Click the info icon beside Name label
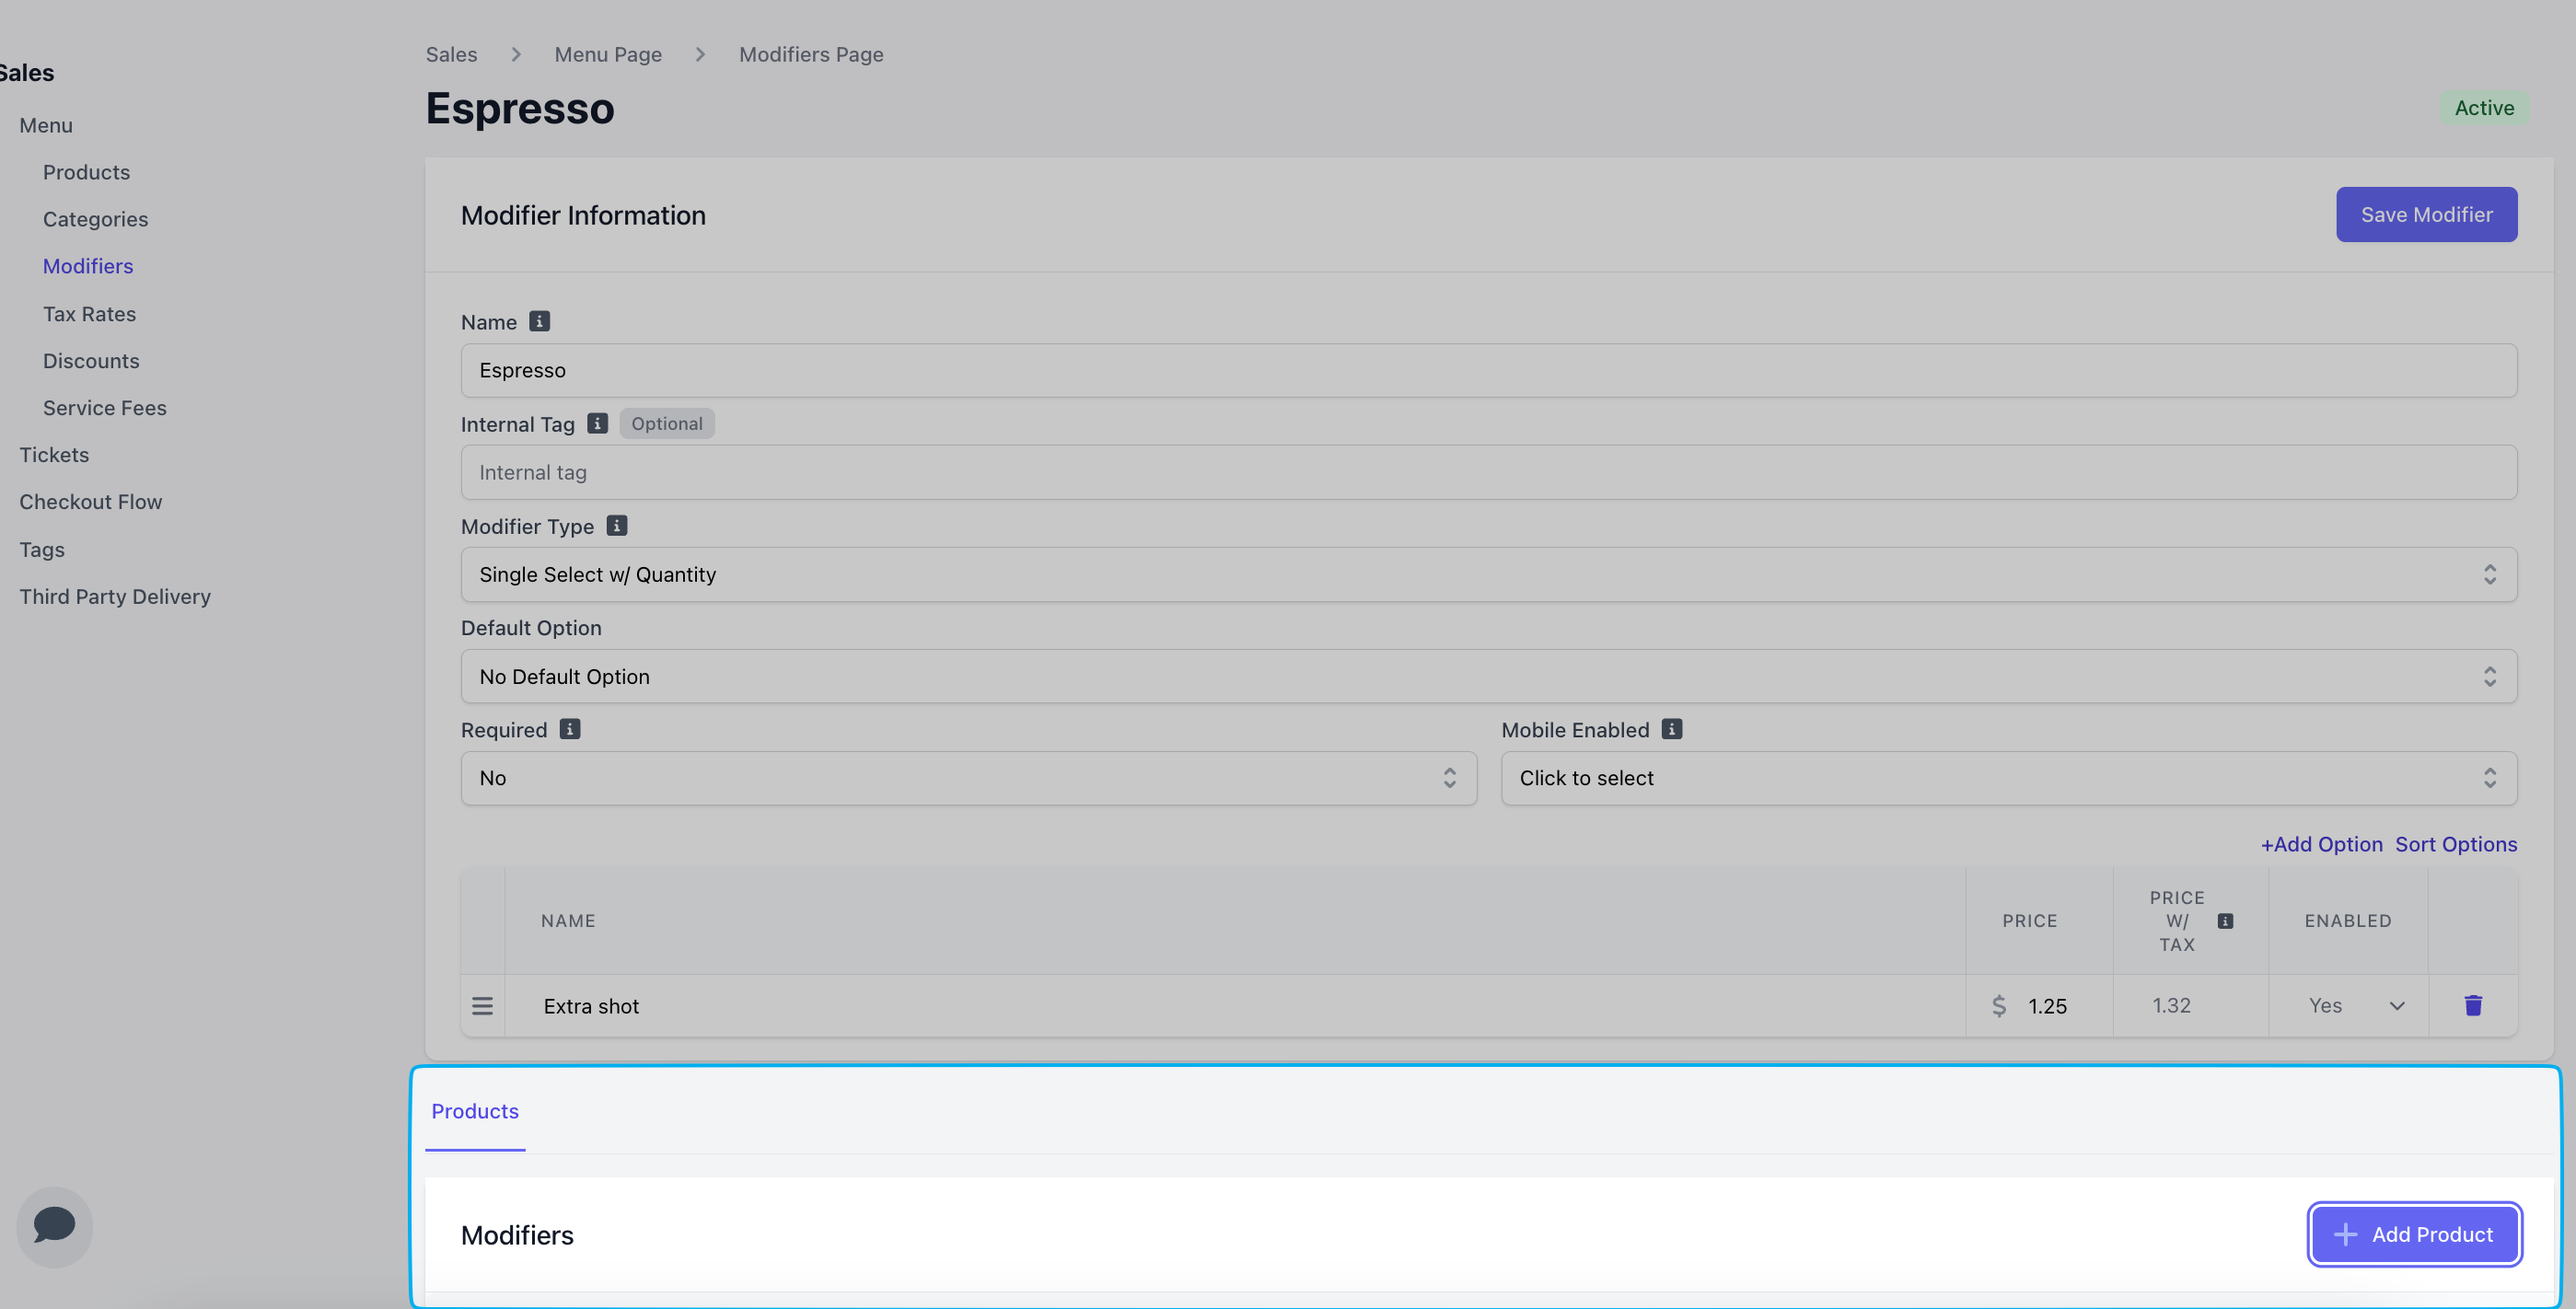This screenshot has height=1309, width=2576. pyautogui.click(x=539, y=321)
